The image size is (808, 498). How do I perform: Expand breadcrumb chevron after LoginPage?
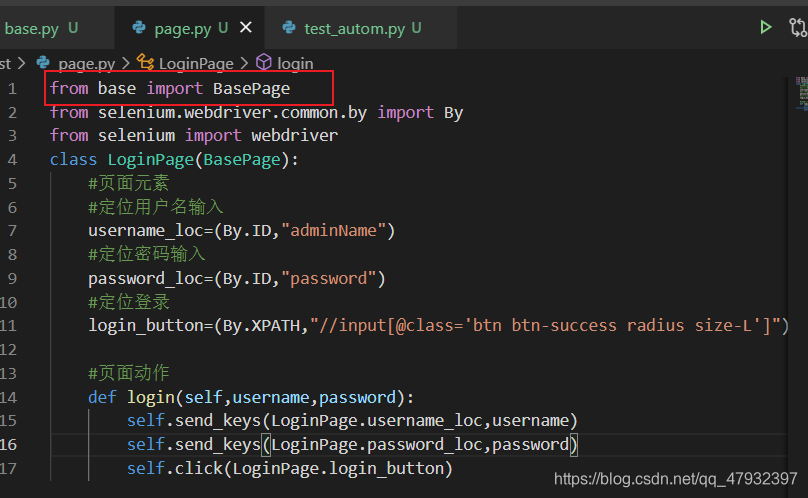(x=244, y=63)
